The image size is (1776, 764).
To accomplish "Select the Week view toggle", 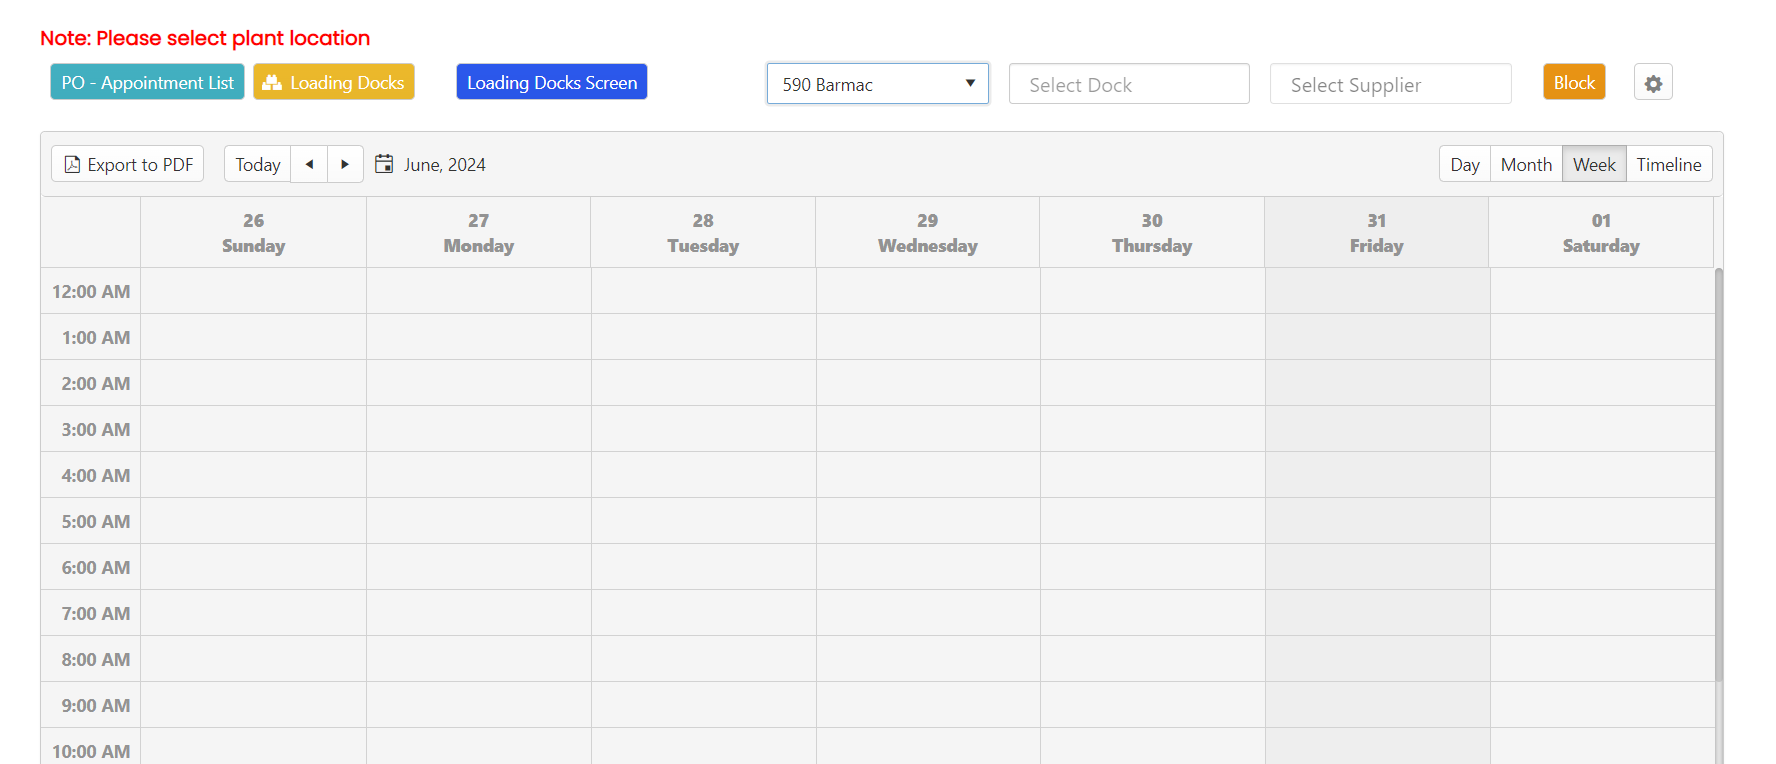I will tap(1593, 164).
